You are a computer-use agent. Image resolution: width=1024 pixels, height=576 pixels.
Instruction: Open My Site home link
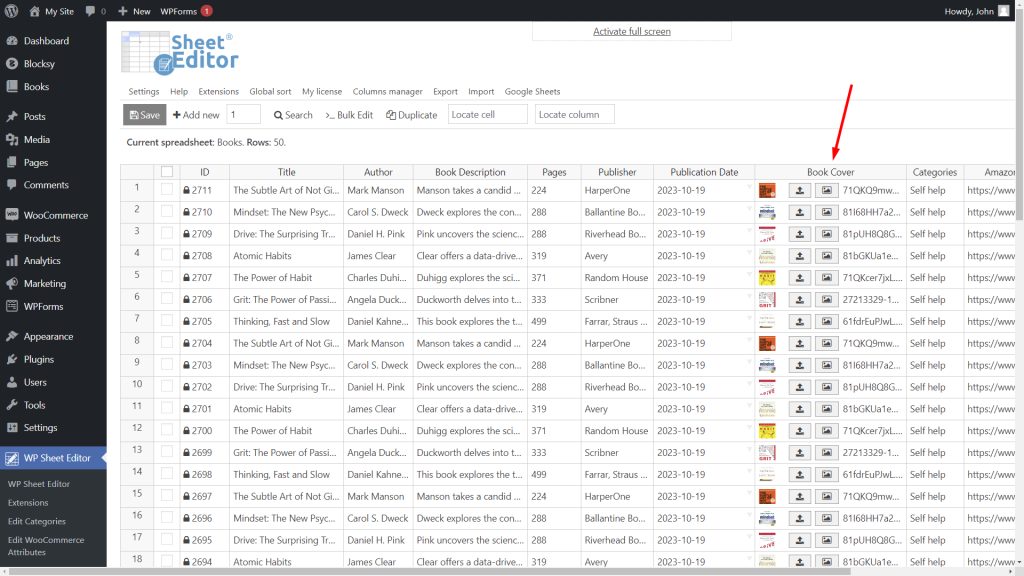(52, 11)
